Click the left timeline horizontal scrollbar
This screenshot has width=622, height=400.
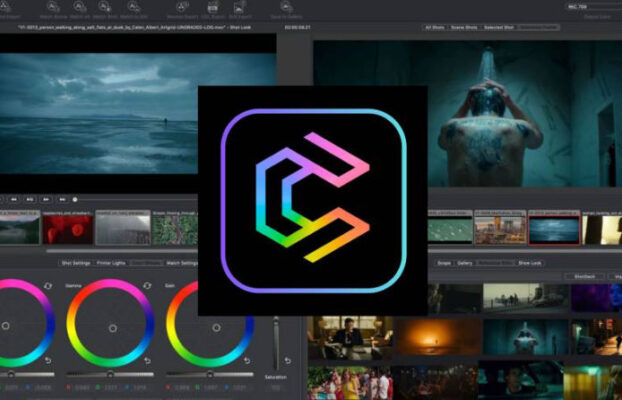coord(122,251)
